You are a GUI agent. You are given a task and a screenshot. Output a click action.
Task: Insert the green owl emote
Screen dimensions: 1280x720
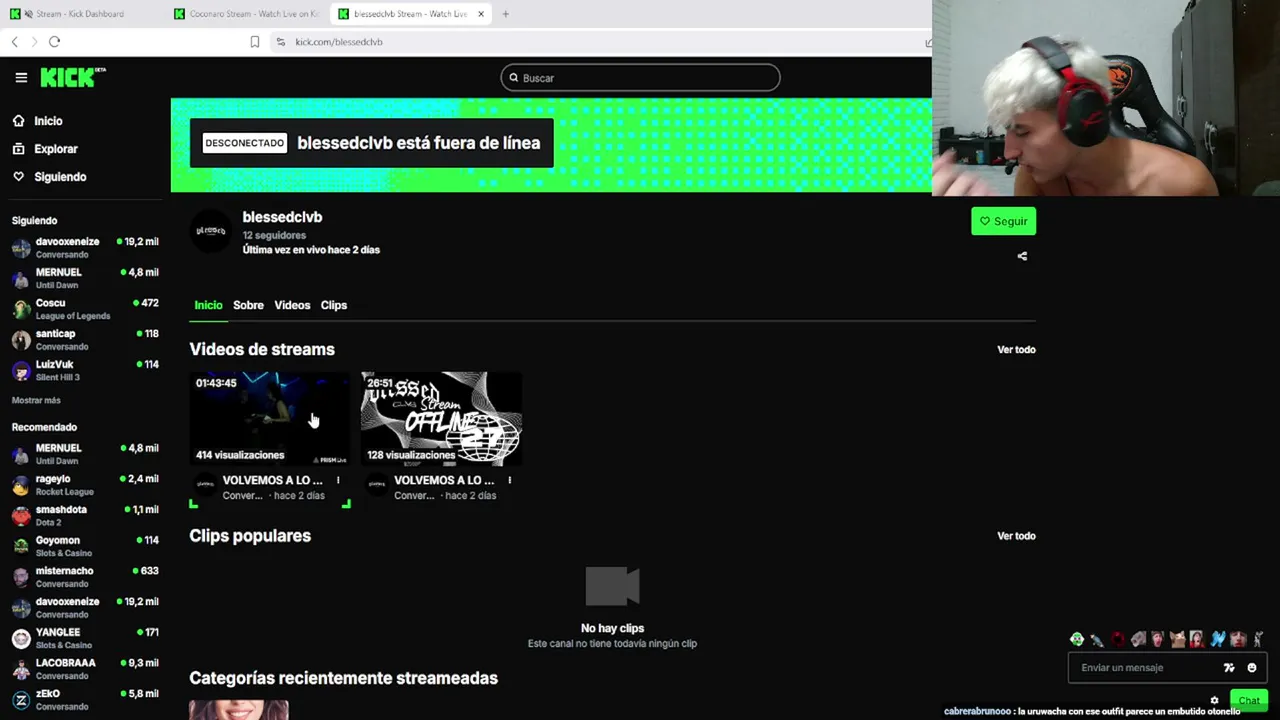(x=1077, y=639)
